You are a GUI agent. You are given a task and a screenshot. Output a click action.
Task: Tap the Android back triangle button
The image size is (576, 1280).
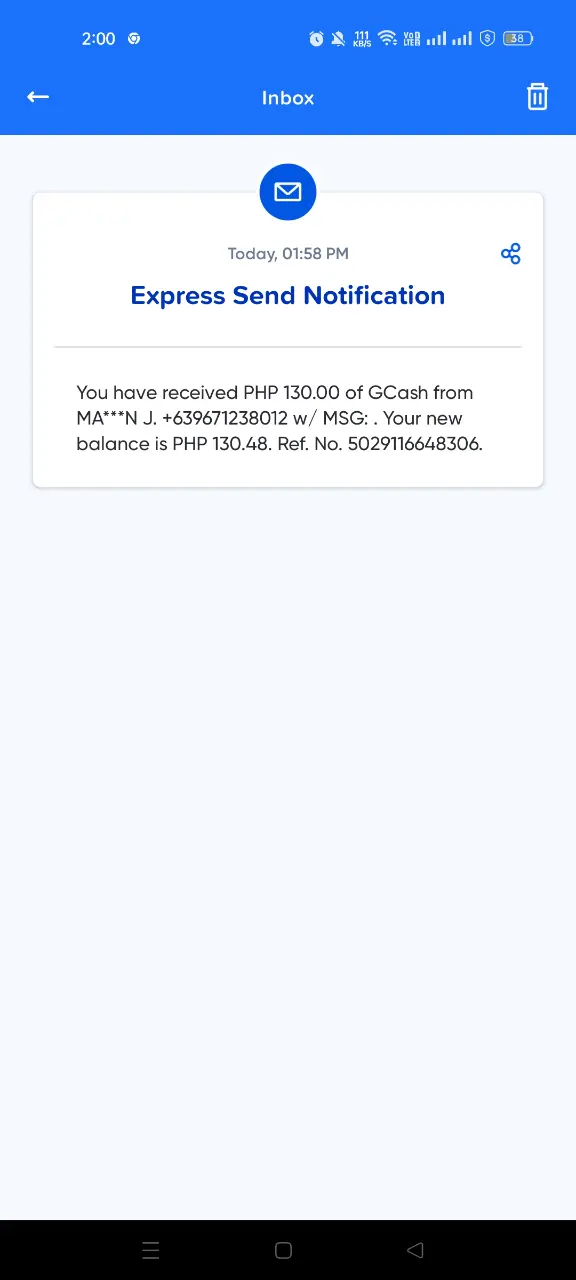(x=415, y=1250)
